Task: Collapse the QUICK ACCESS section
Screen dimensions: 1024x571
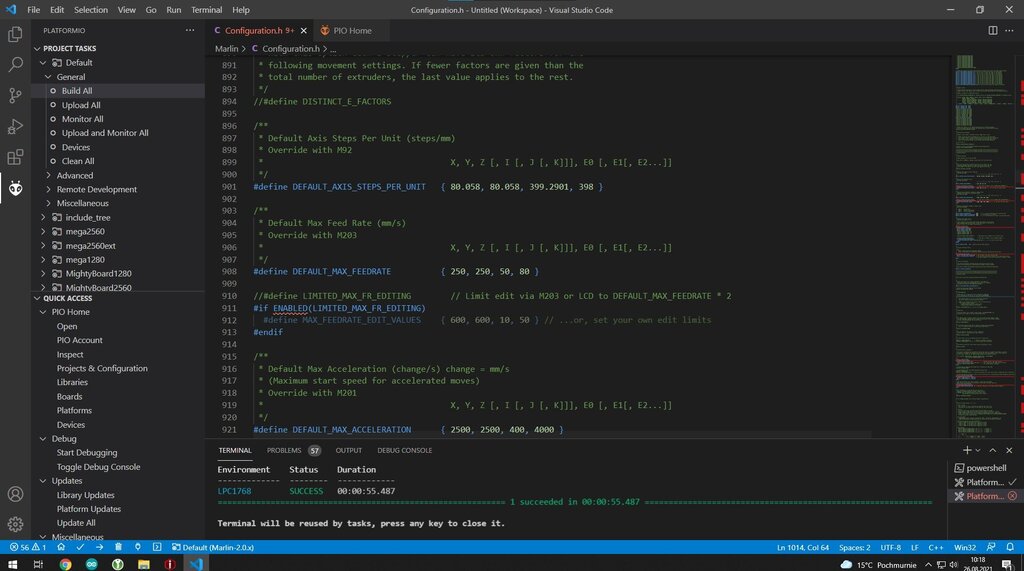Action: tap(67, 298)
